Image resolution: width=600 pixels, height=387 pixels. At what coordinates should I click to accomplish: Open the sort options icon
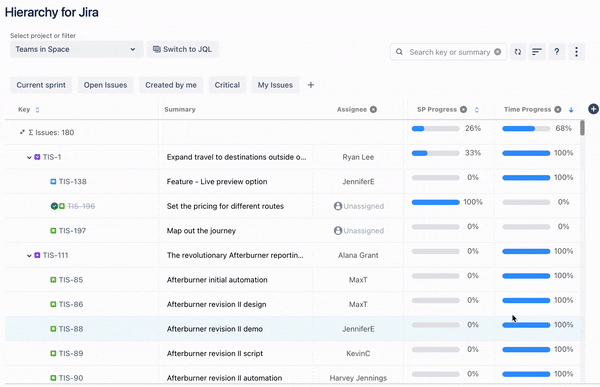[537, 52]
